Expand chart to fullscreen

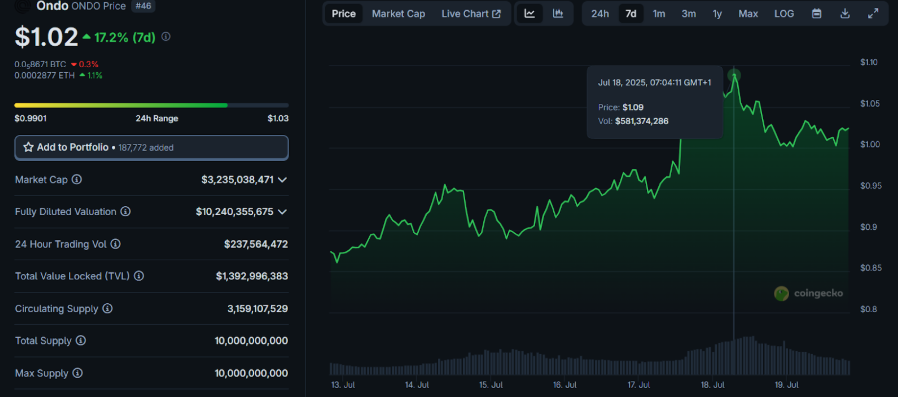tap(873, 14)
